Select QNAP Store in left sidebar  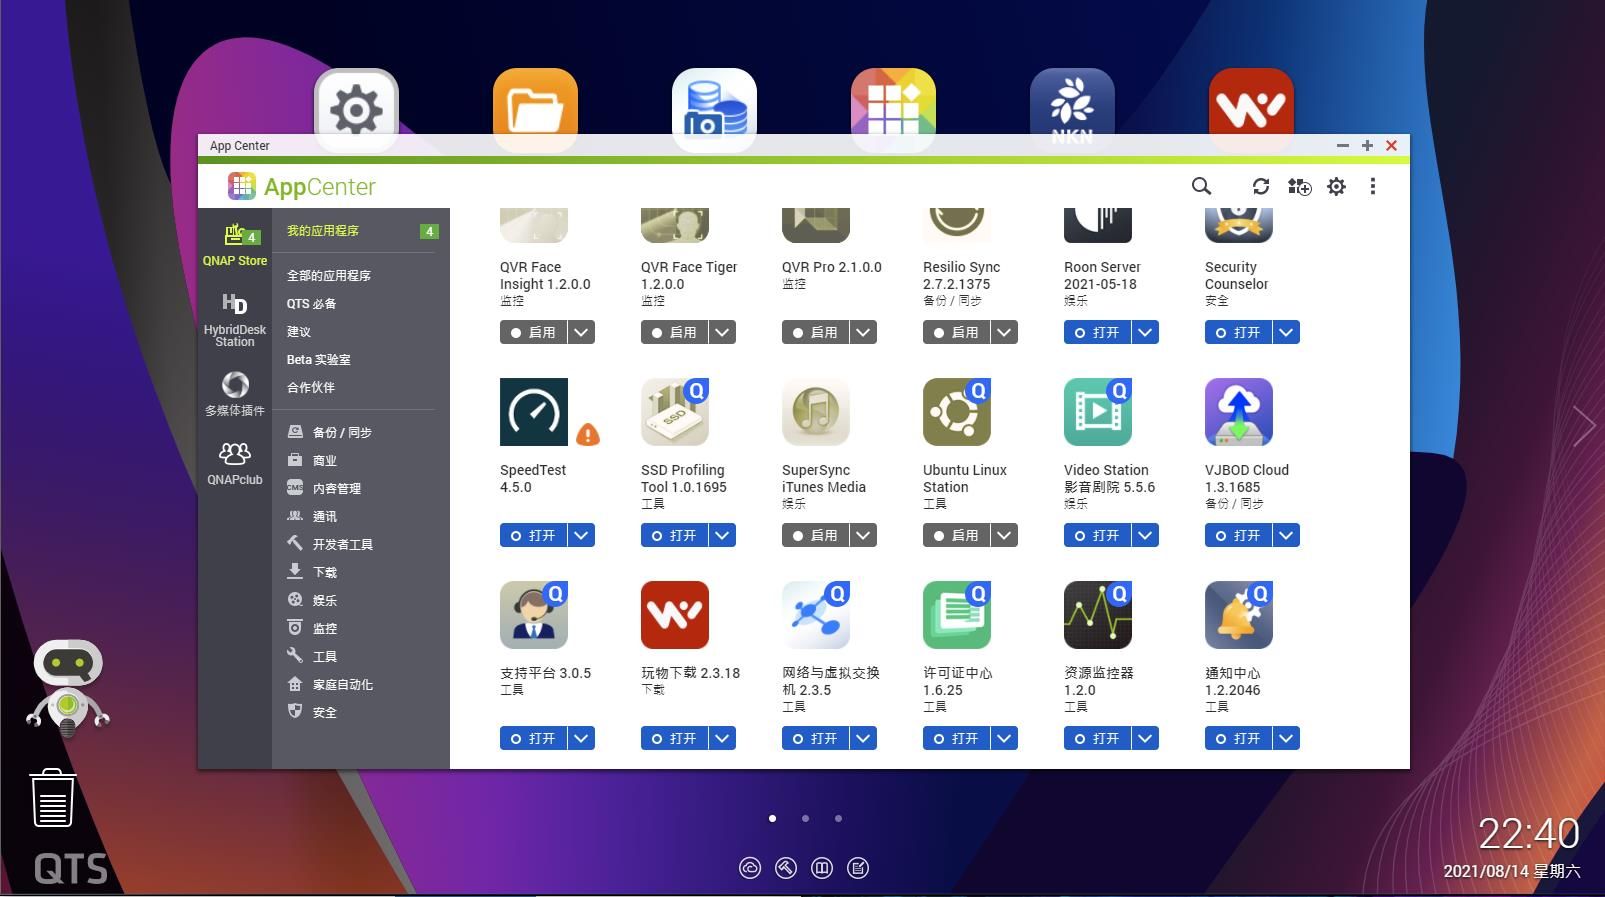235,245
